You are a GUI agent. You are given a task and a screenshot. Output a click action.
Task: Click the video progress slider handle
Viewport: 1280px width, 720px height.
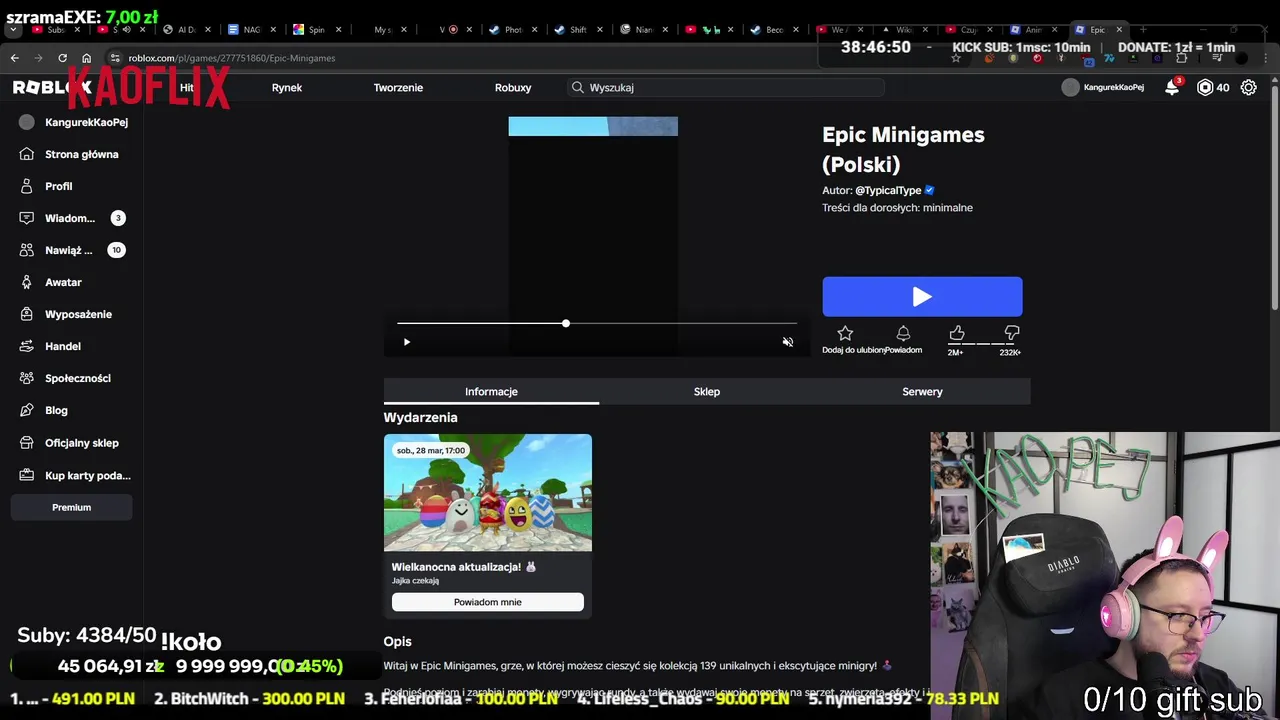(x=566, y=323)
